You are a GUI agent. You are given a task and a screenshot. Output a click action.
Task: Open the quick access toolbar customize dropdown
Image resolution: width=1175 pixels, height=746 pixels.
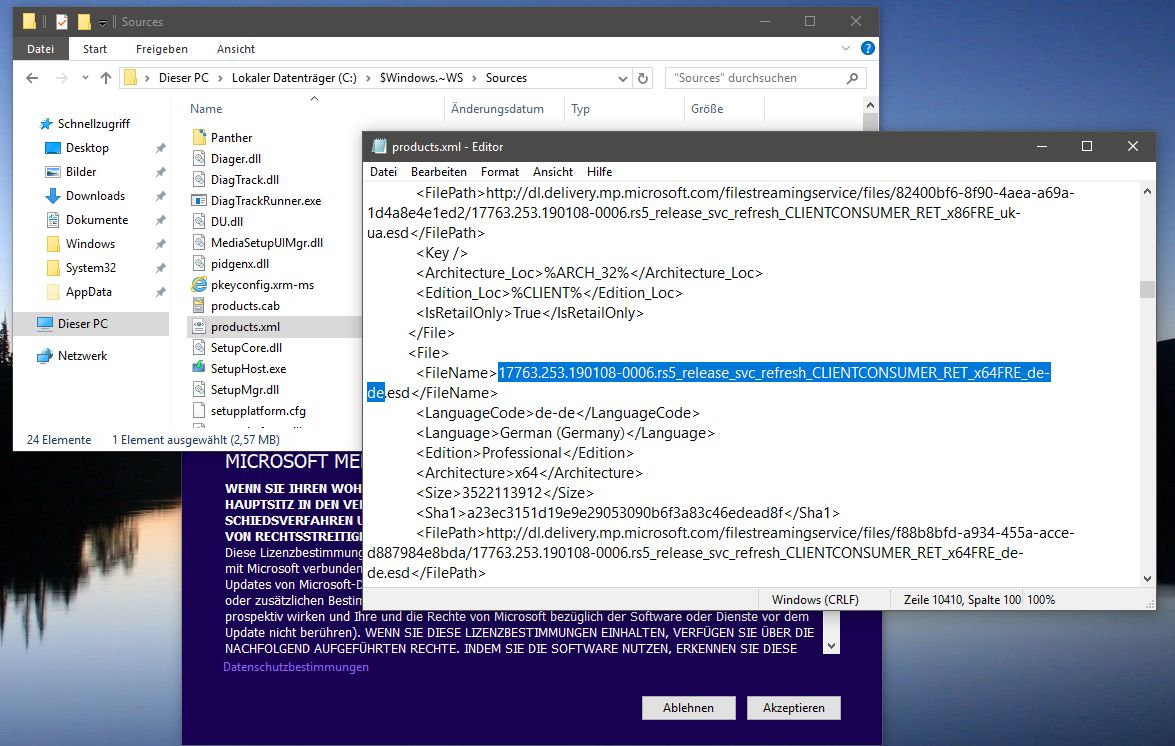pos(103,22)
